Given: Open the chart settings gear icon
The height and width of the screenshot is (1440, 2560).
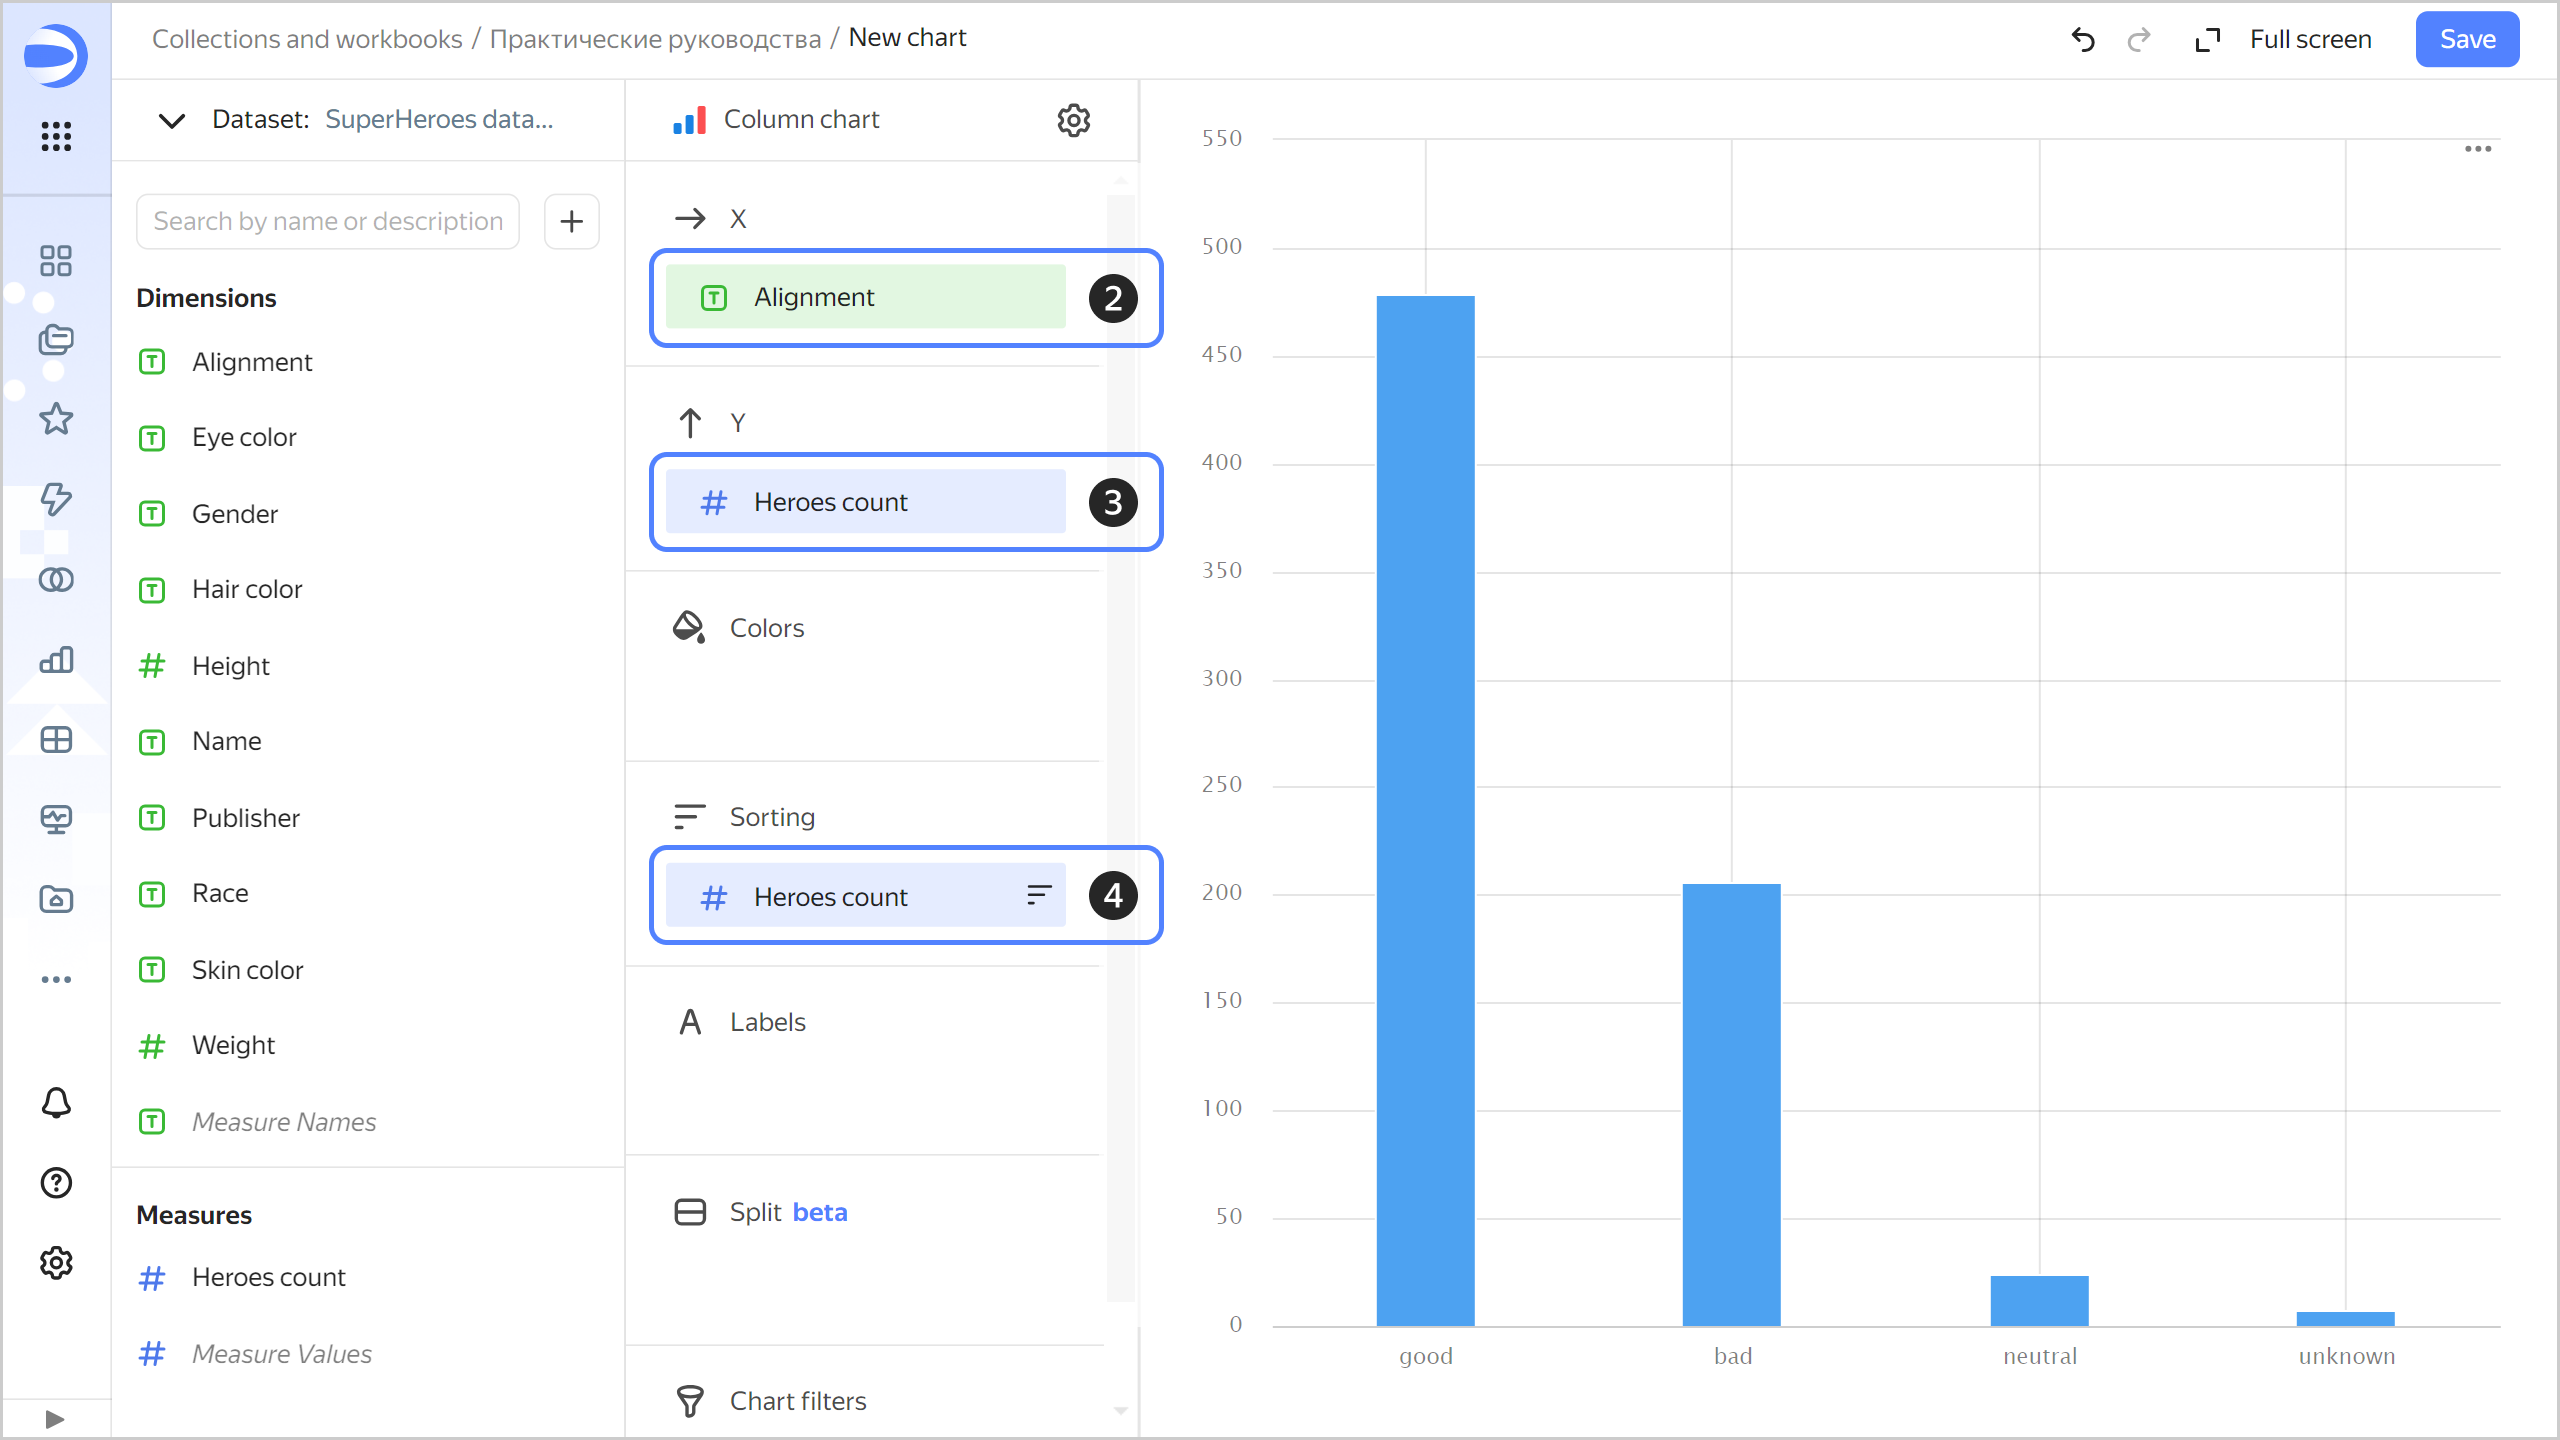Looking at the screenshot, I should point(1073,120).
